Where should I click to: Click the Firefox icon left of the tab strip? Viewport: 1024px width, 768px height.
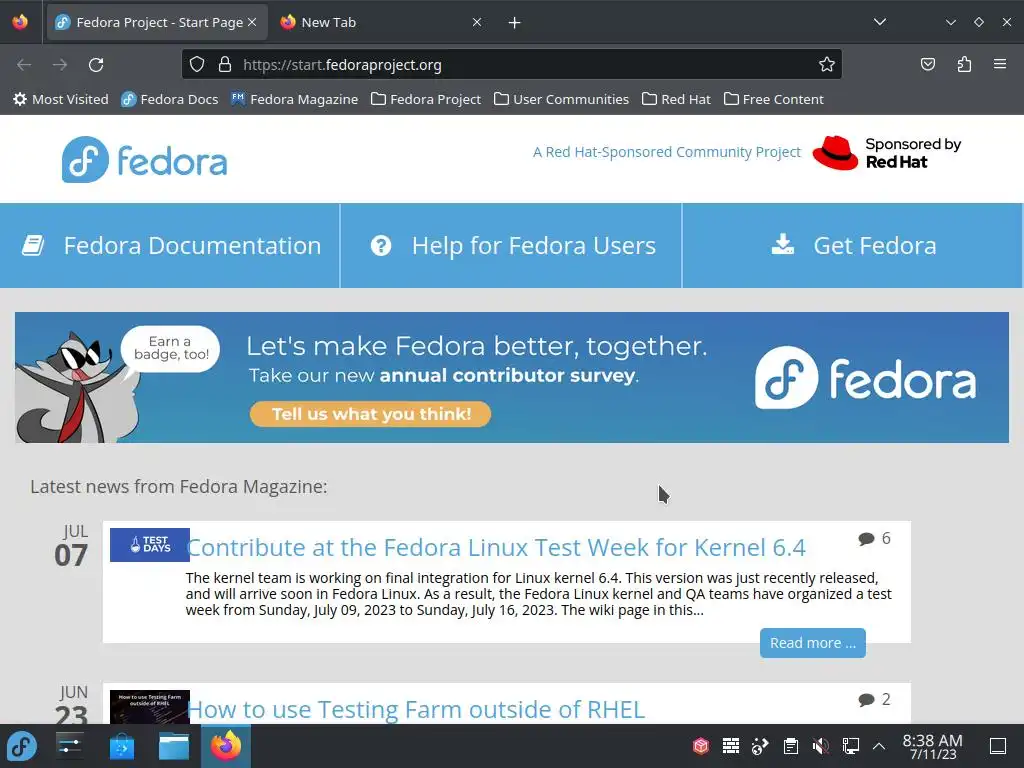tap(20, 22)
